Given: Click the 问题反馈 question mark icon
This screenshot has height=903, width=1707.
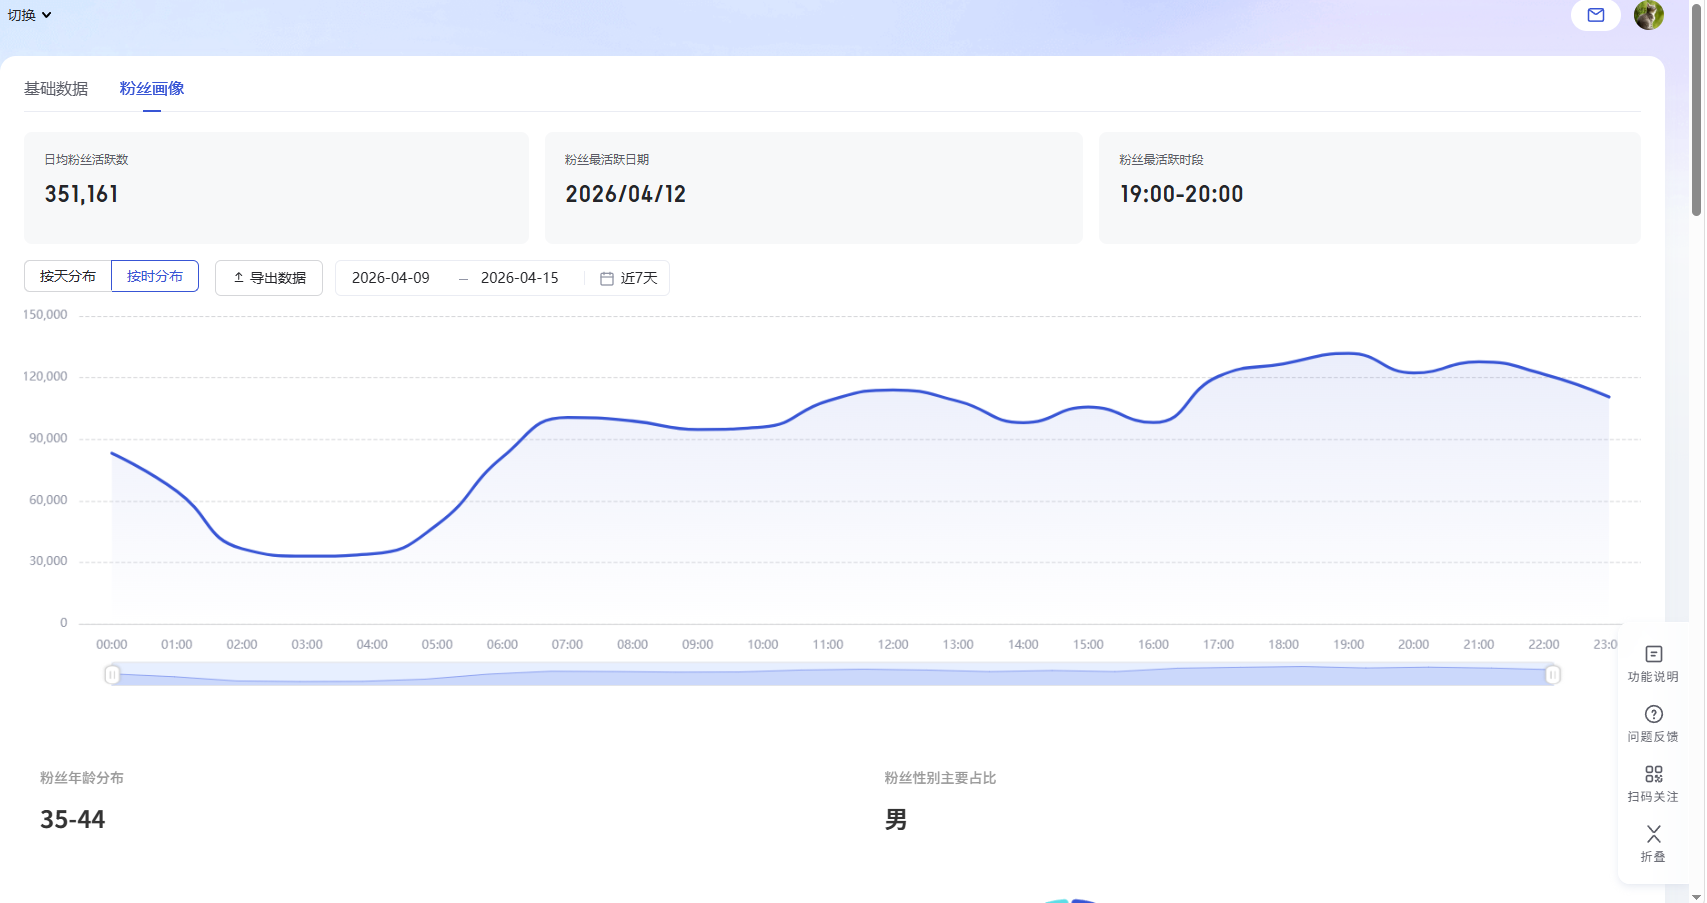Looking at the screenshot, I should click(x=1653, y=714).
